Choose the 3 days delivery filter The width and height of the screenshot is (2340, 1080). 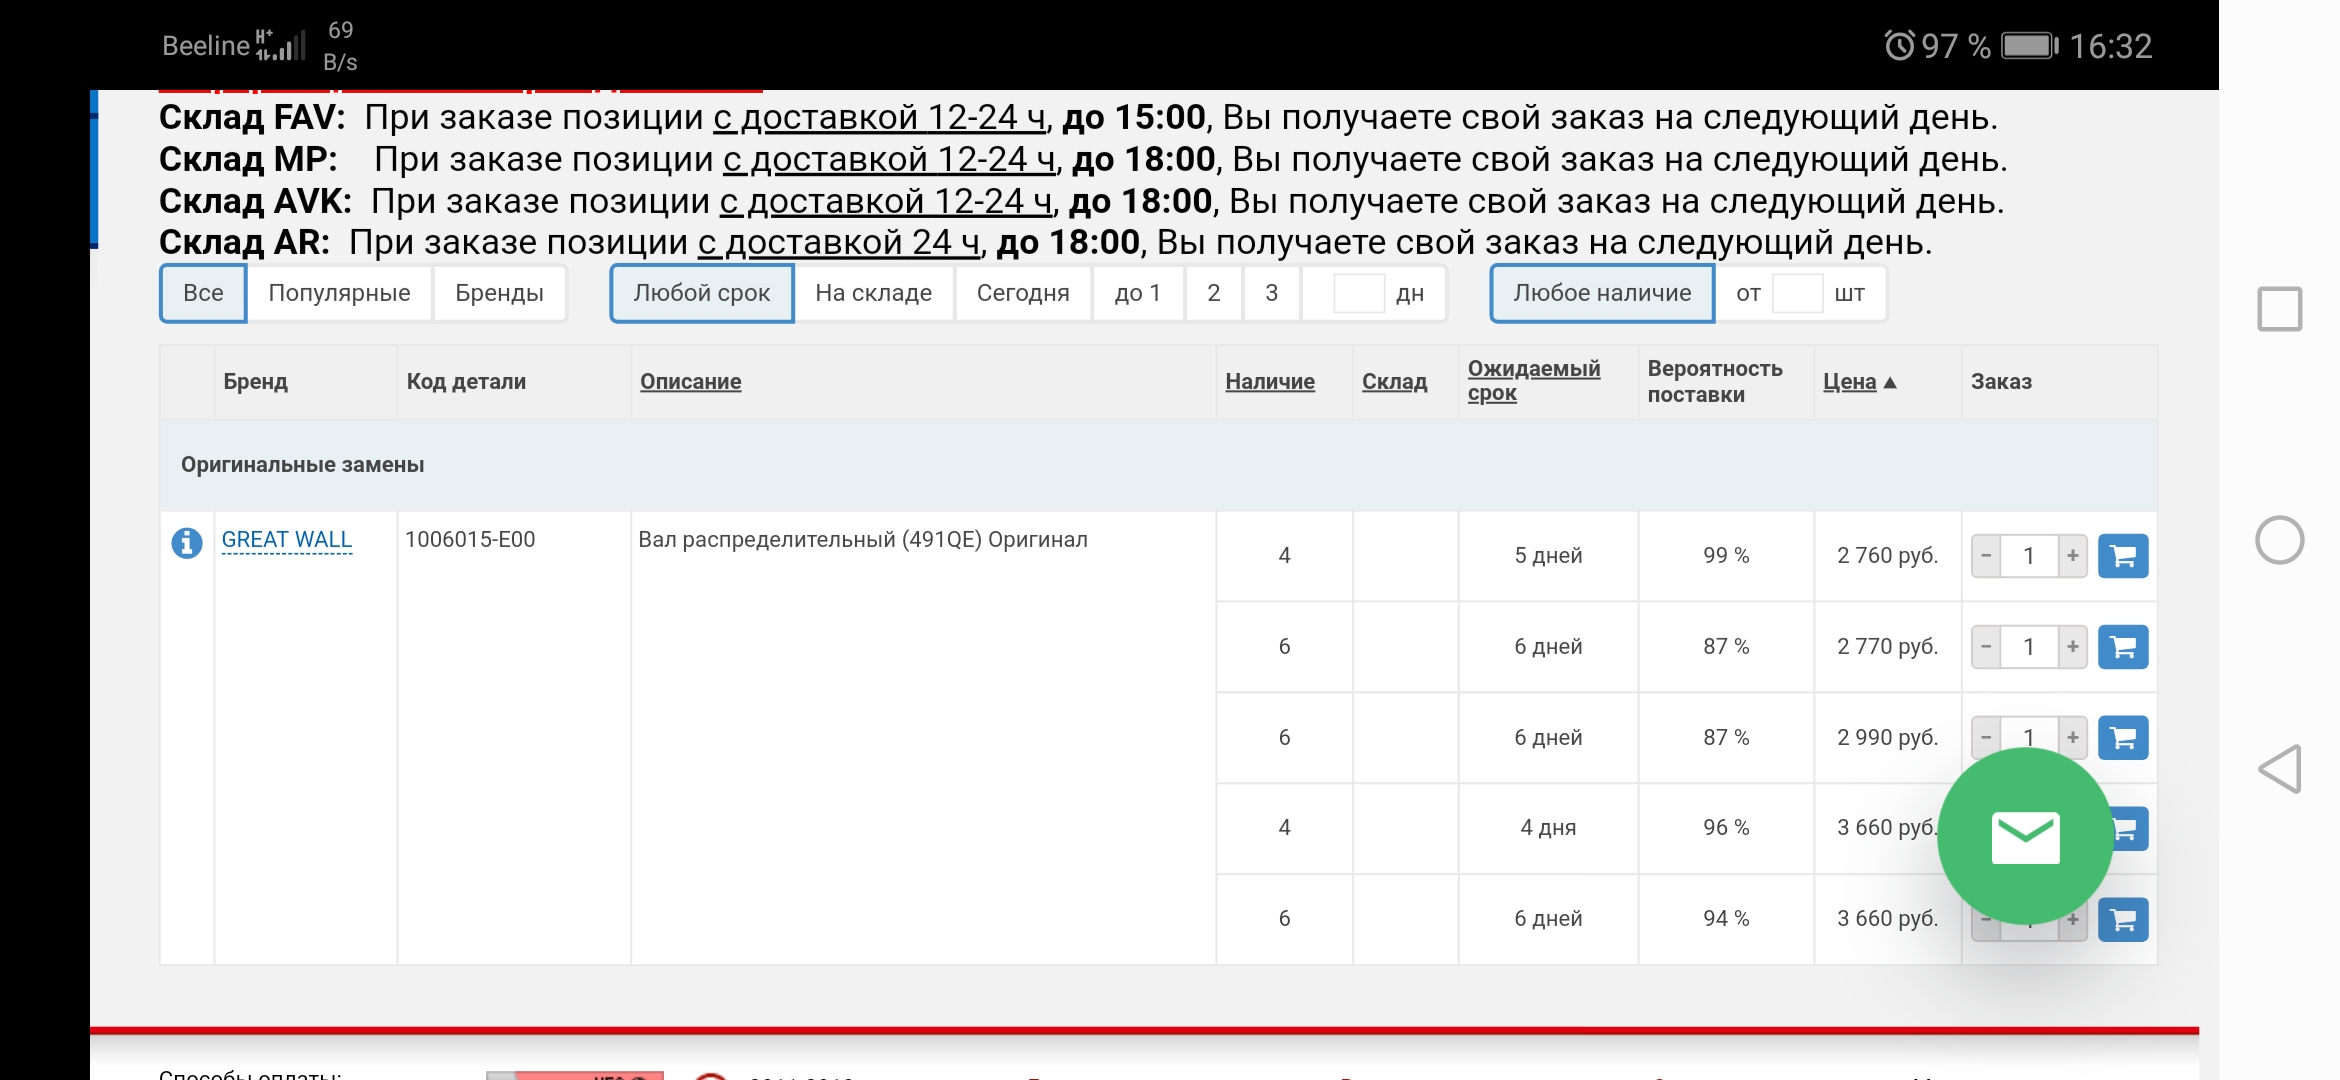coord(1272,293)
